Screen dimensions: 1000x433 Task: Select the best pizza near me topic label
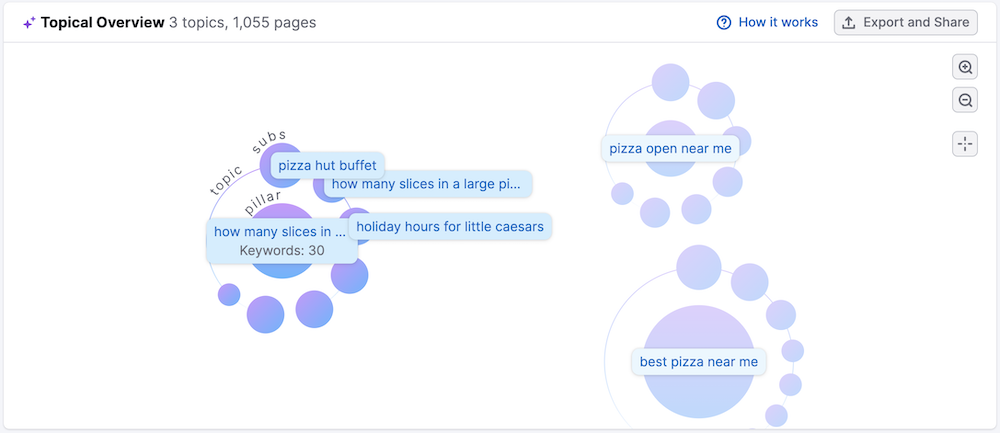click(x=699, y=361)
